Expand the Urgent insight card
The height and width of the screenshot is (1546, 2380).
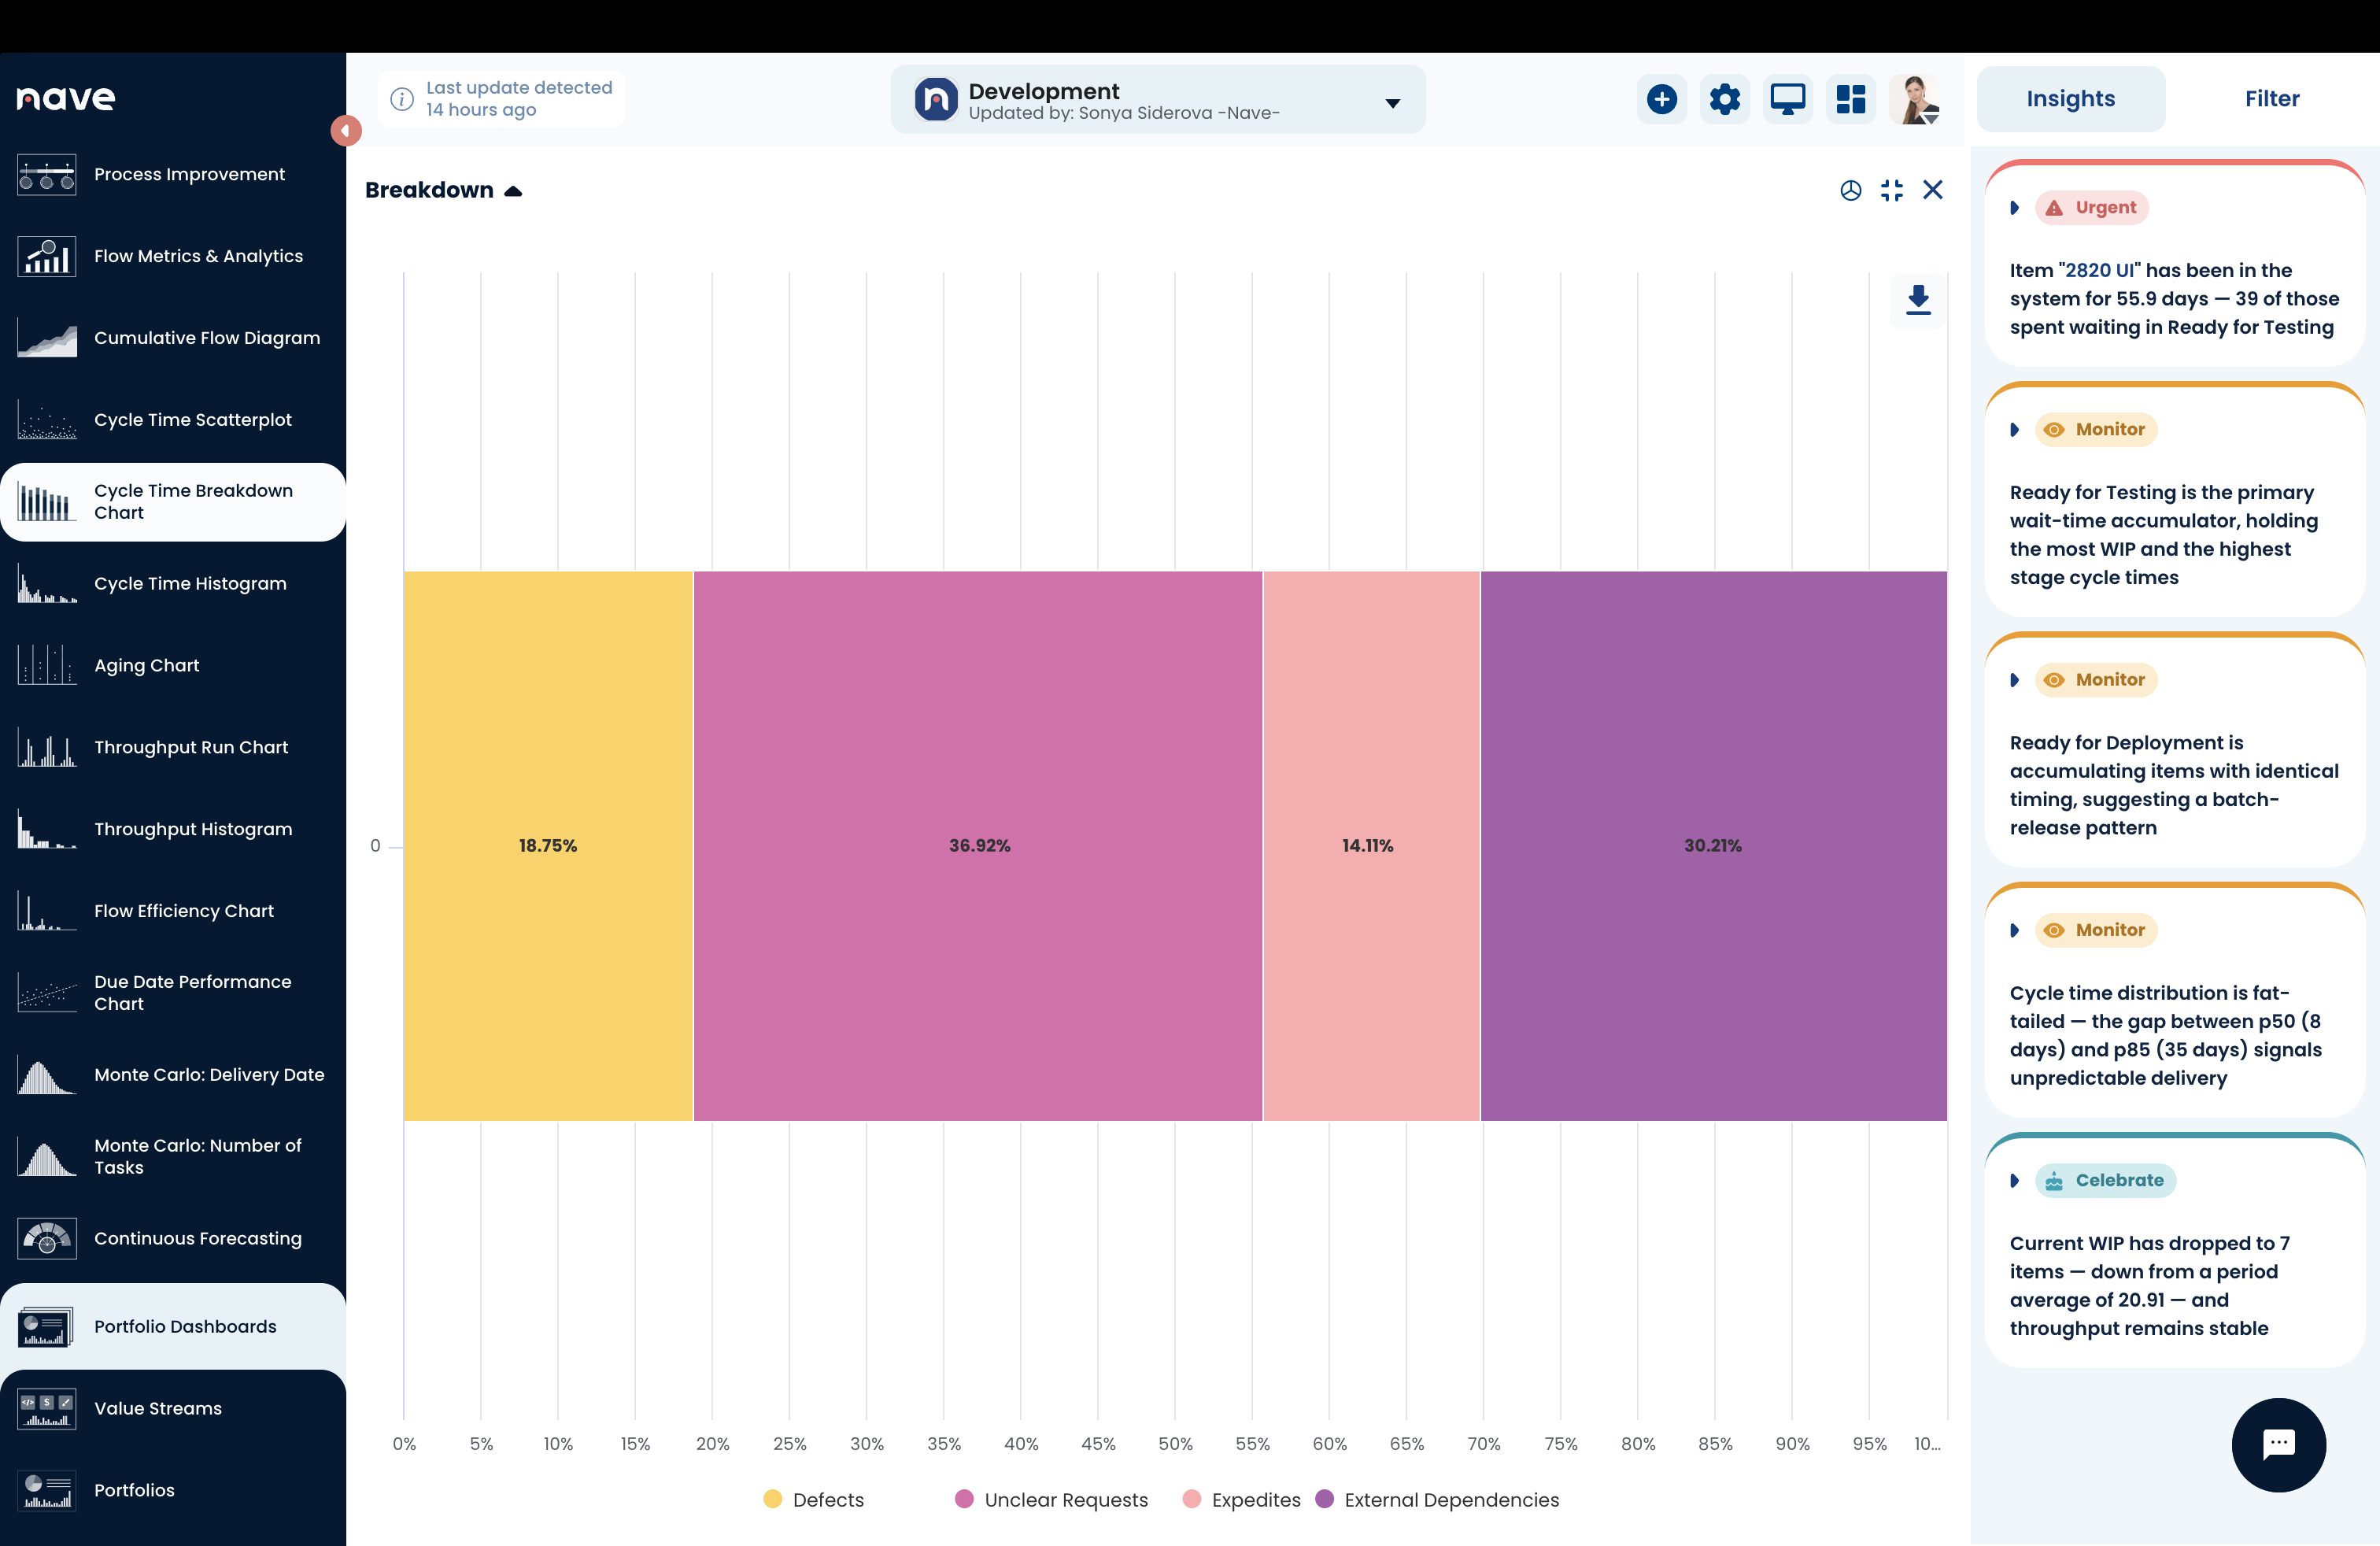[2014, 208]
